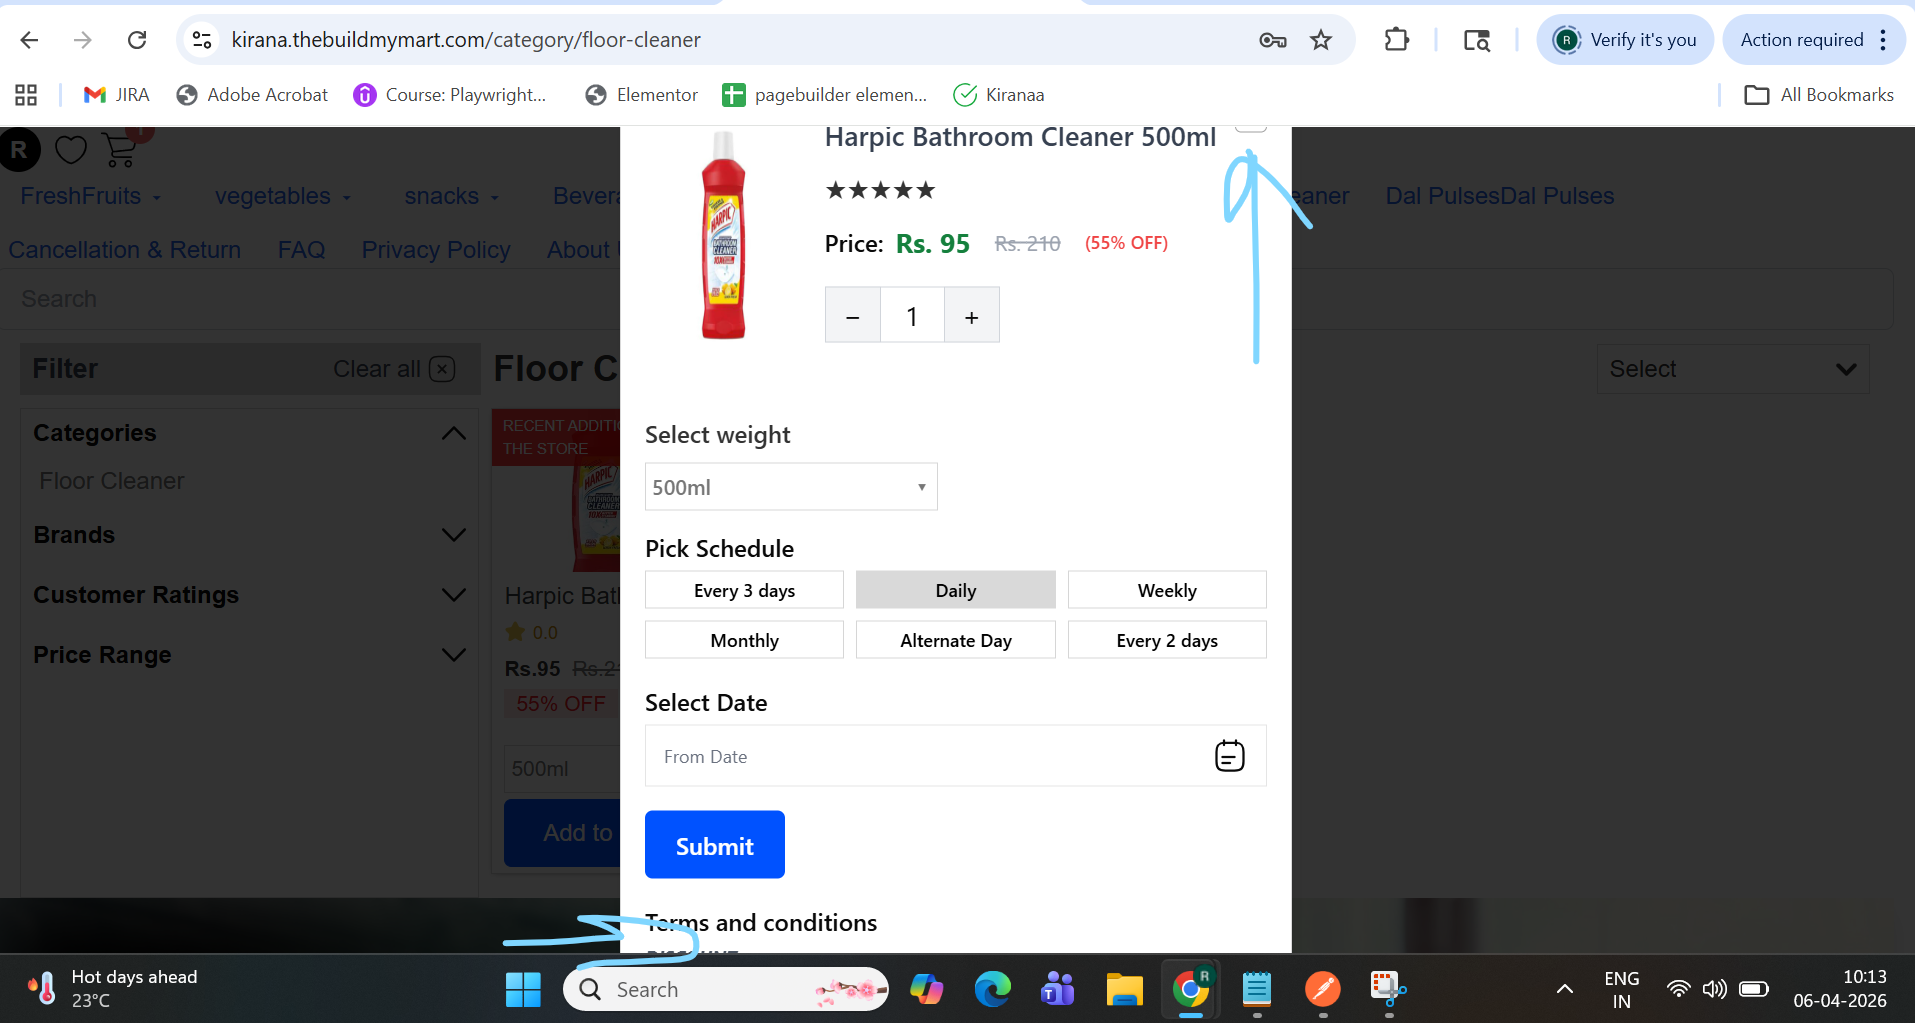The height and width of the screenshot is (1023, 1915).
Task: Launch Microsoft Edge from the taskbar
Action: [x=993, y=990]
